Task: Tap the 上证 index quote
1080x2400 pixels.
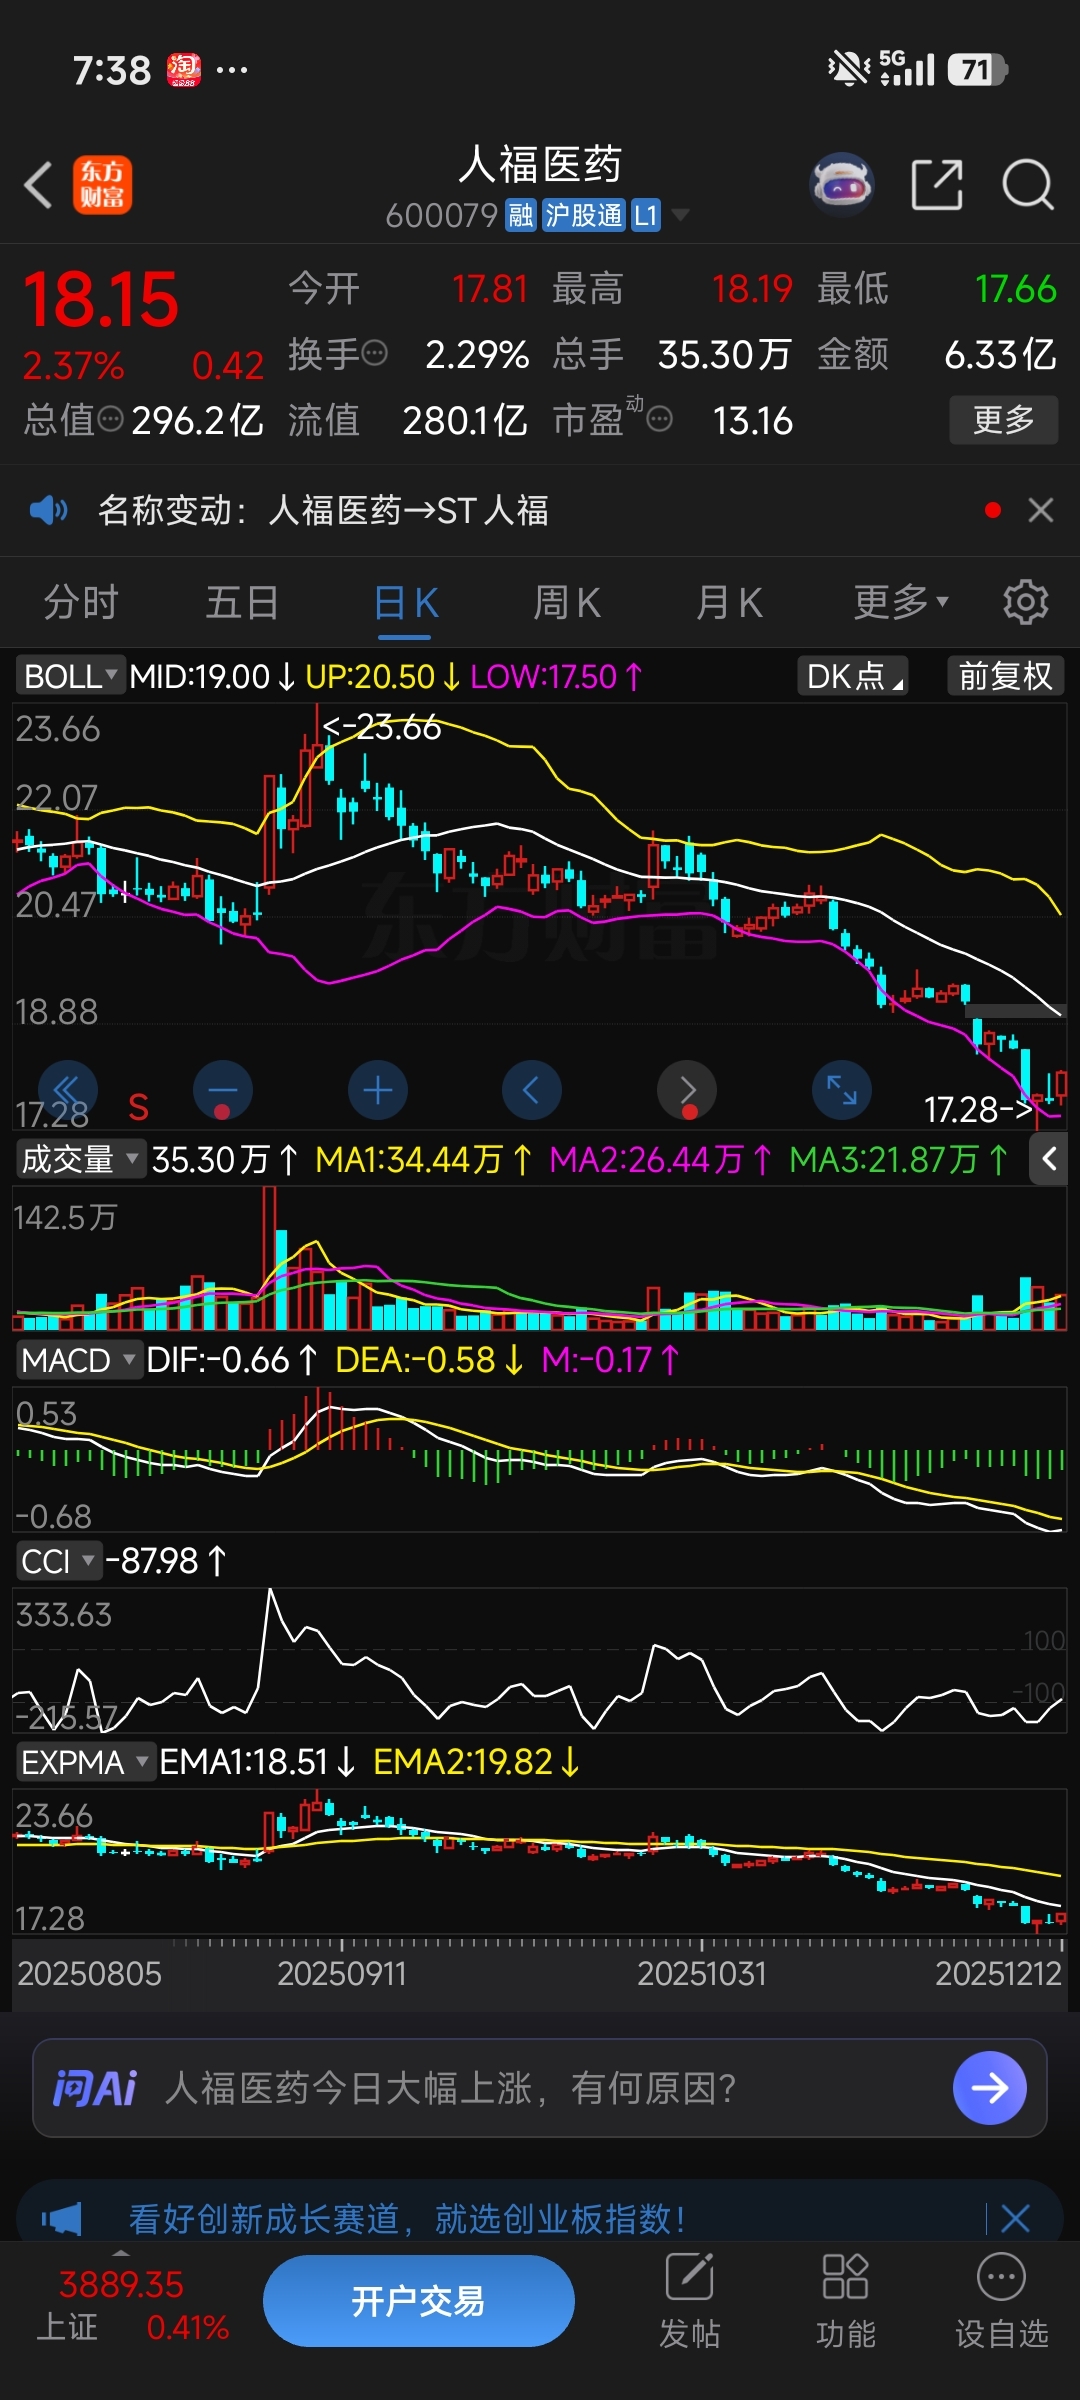Action: coord(132,2305)
